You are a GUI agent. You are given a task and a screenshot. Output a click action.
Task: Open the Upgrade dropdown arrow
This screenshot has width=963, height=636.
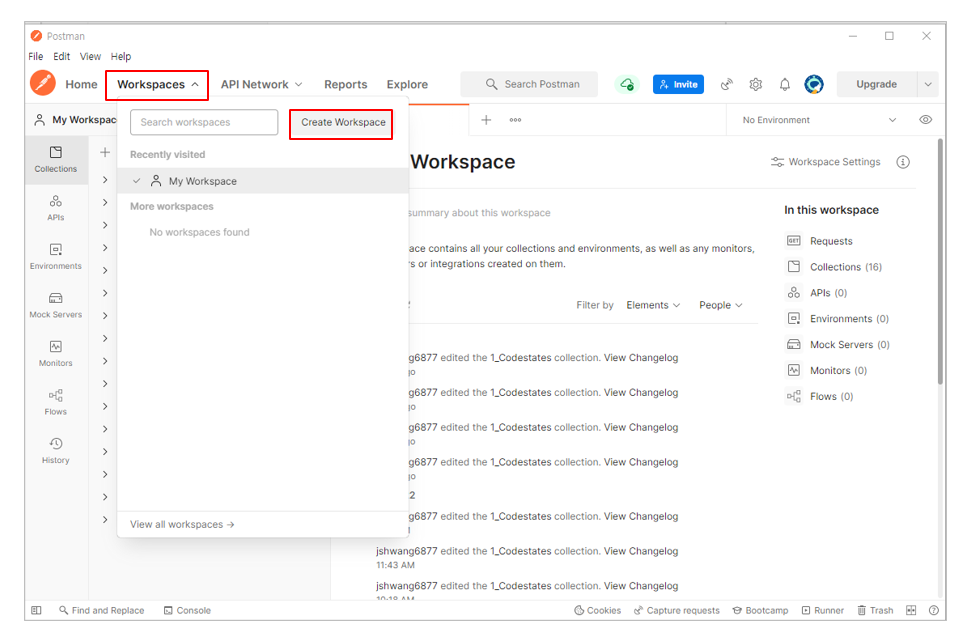coord(928,84)
